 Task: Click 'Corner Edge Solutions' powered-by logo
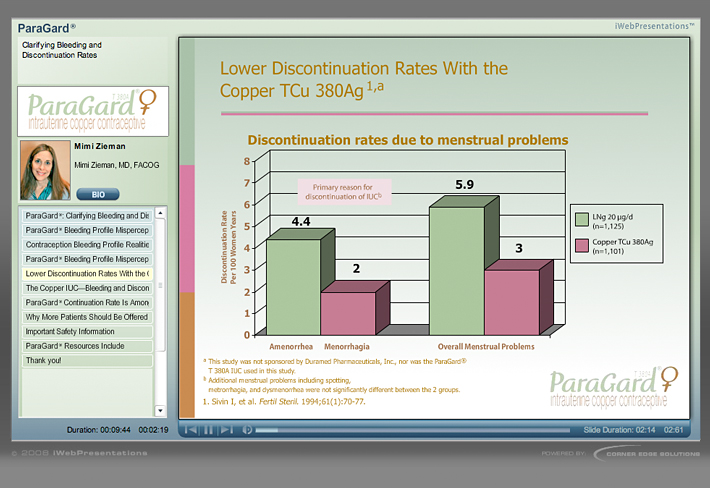(x=648, y=453)
